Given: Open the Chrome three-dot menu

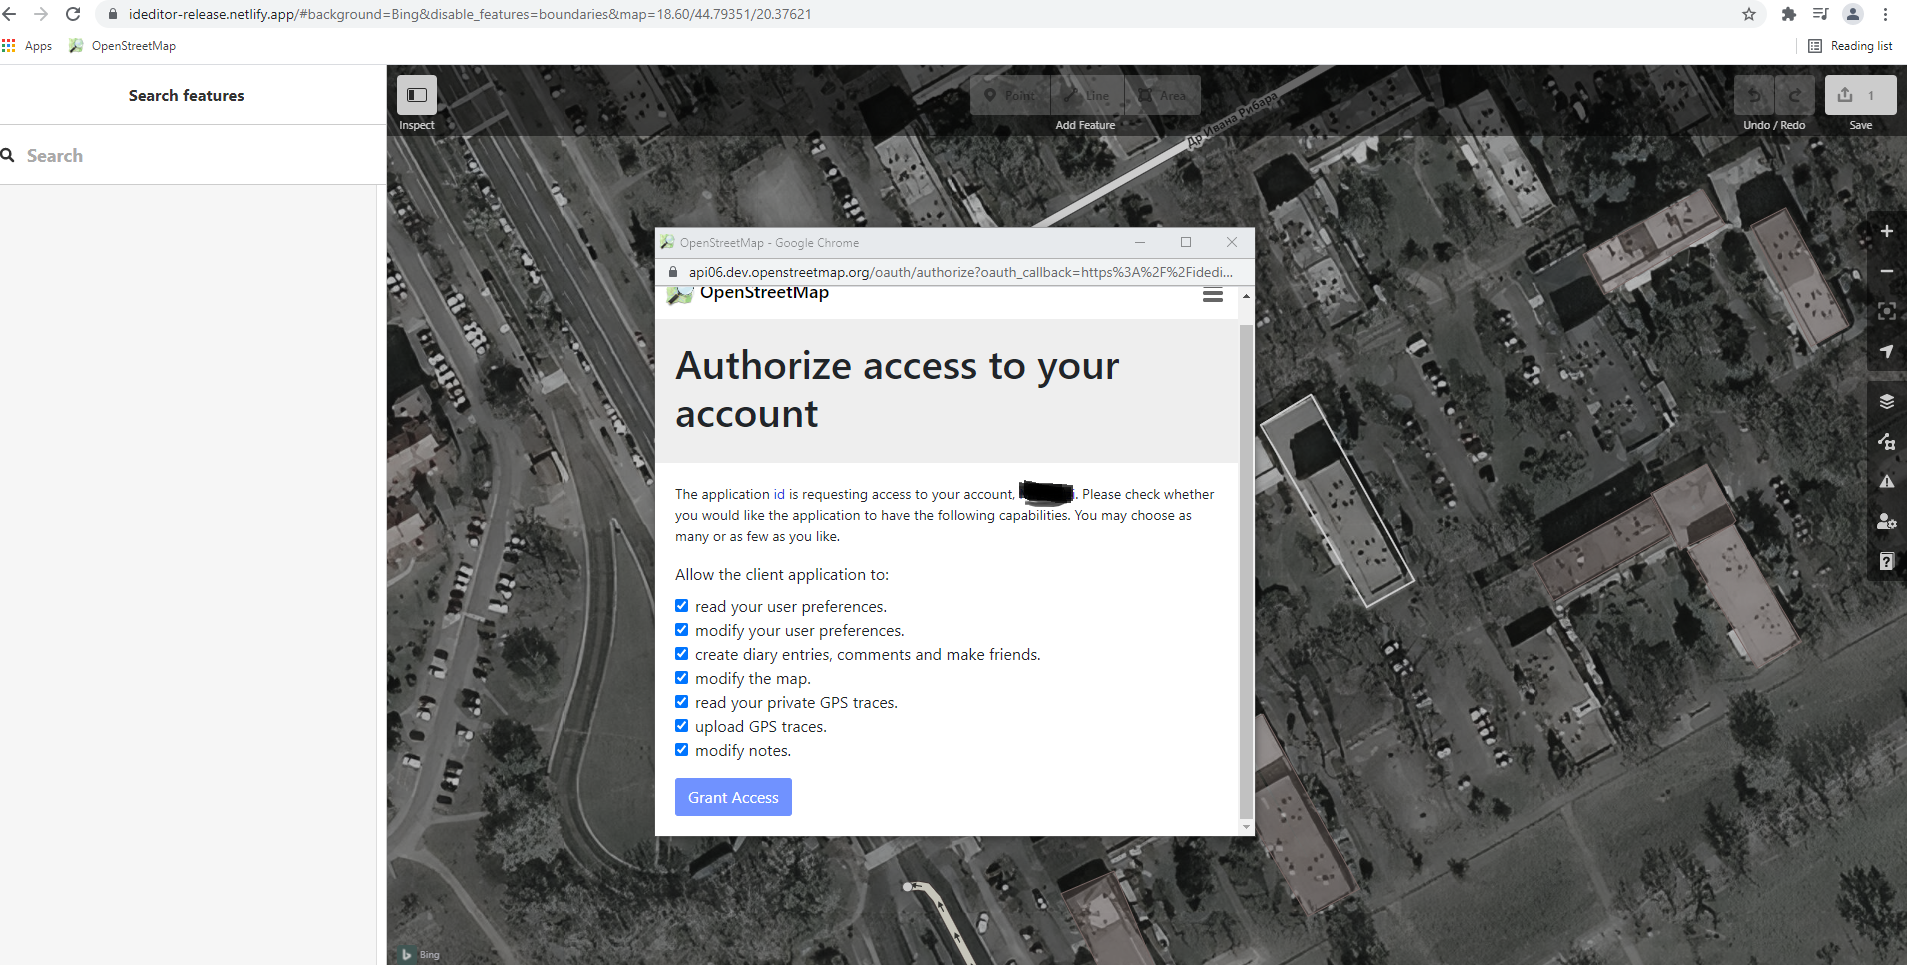Looking at the screenshot, I should click(x=1885, y=14).
